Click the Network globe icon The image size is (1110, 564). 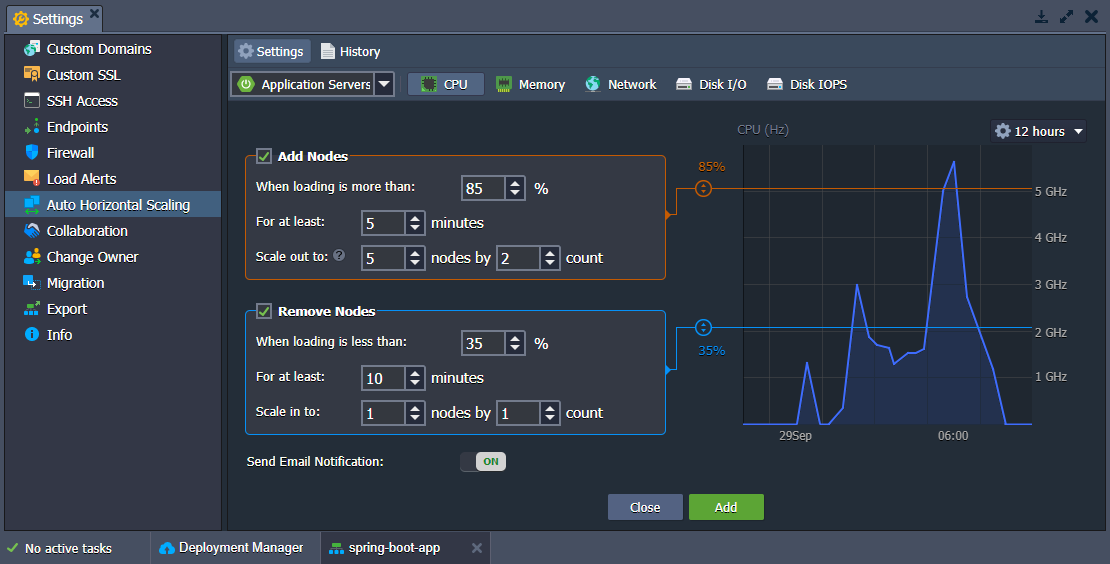(593, 84)
